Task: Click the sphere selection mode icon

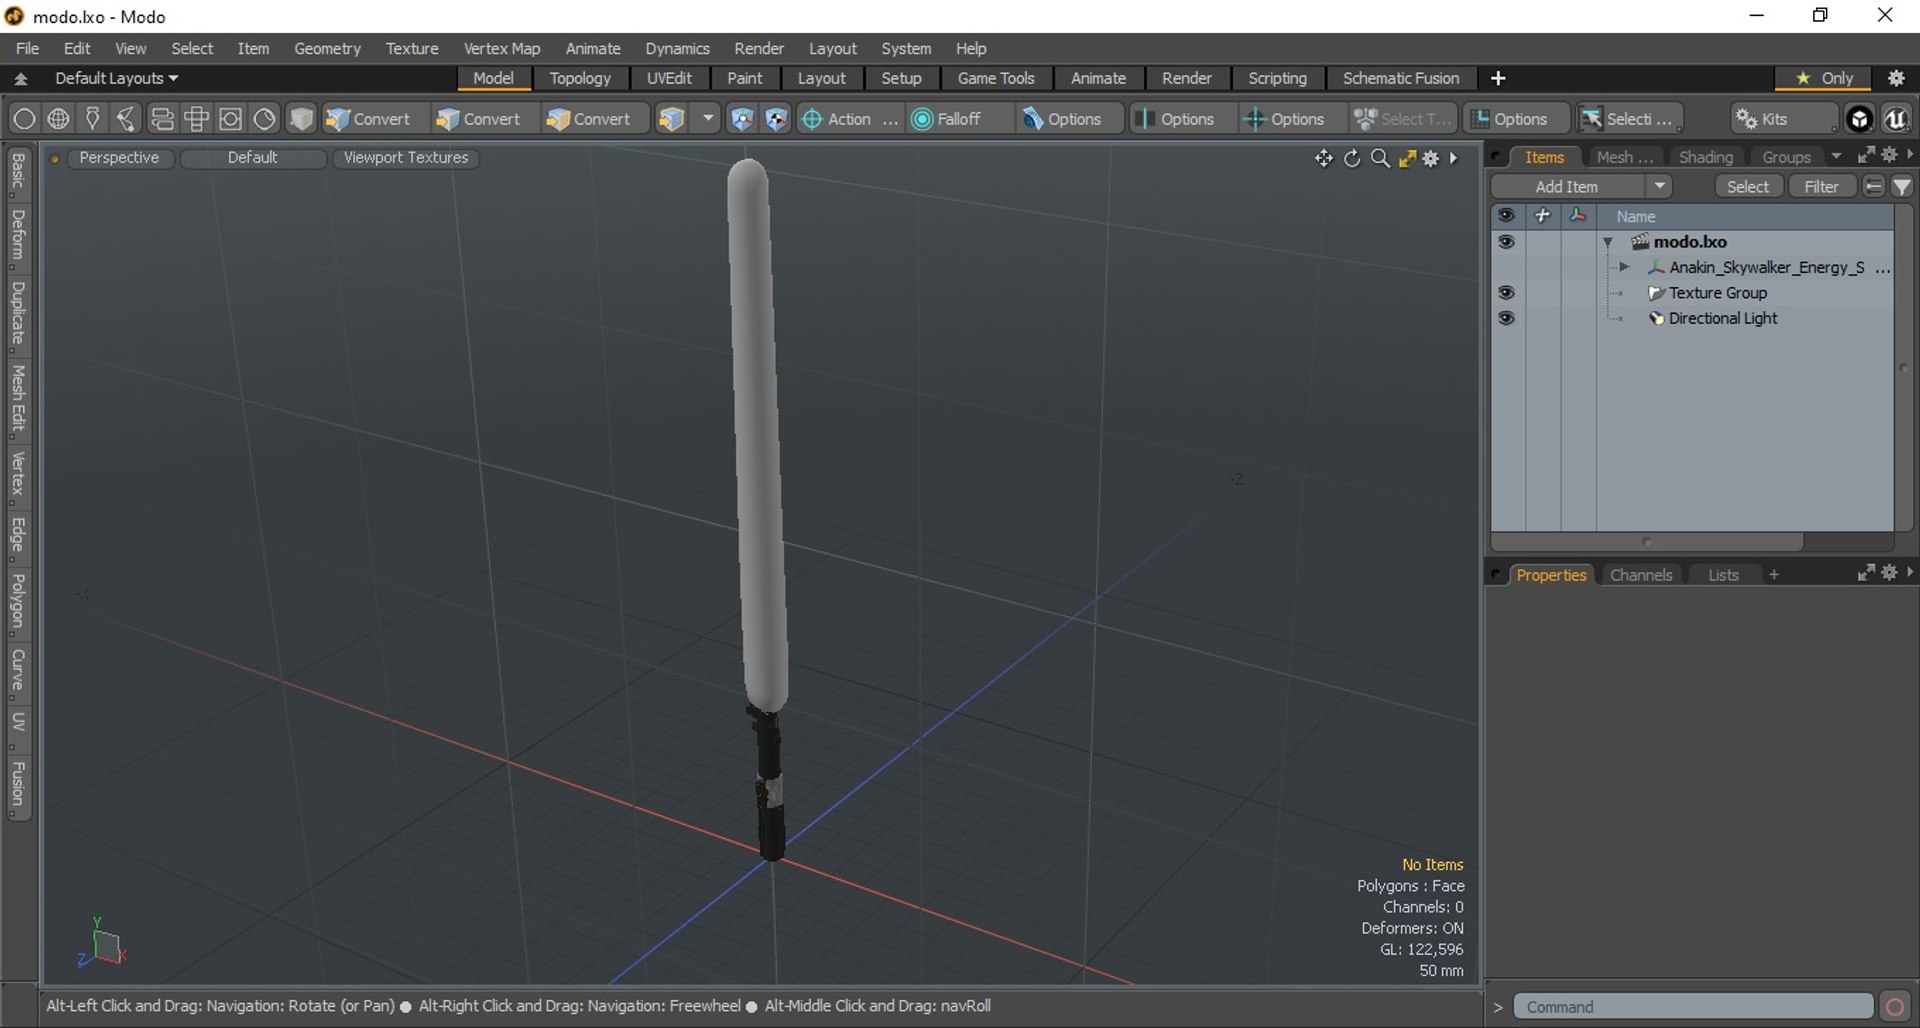Action: click(24, 119)
